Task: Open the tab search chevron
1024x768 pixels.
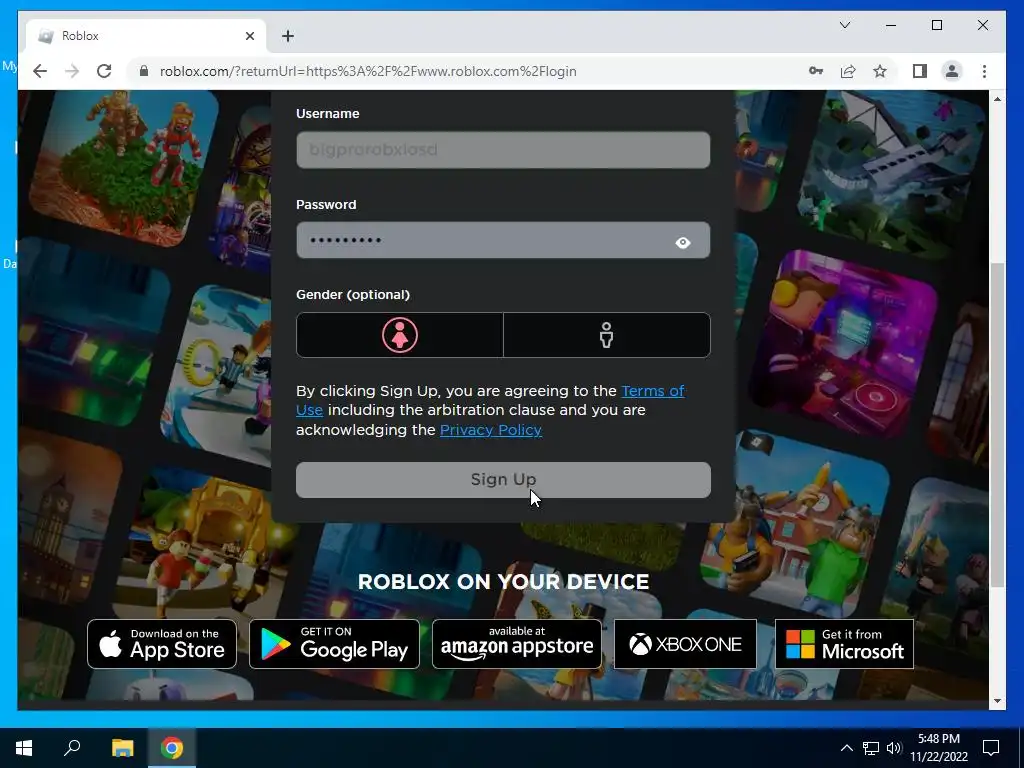Action: [x=844, y=25]
